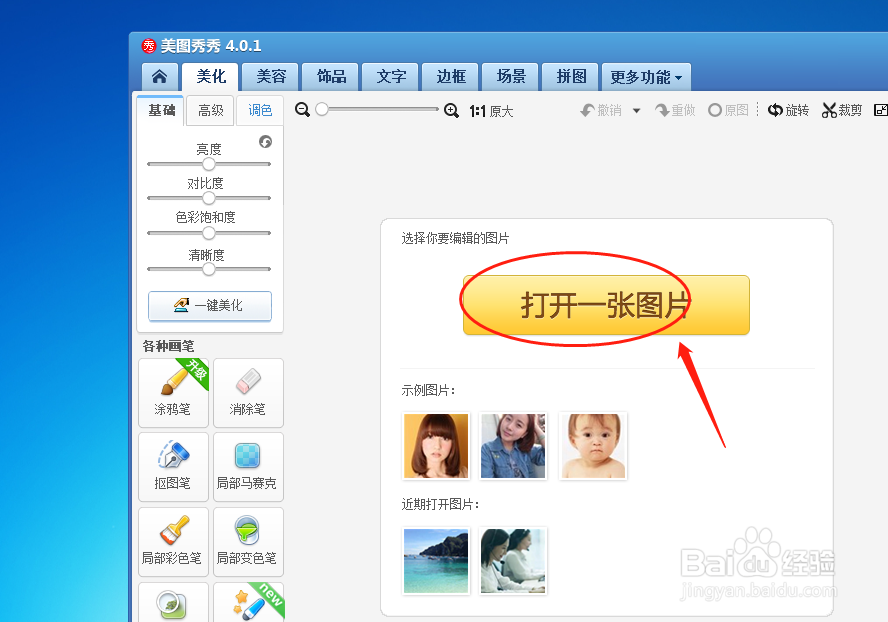Viewport: 888px width, 622px height.
Task: Select the 基础 sub-tab
Action: (x=161, y=110)
